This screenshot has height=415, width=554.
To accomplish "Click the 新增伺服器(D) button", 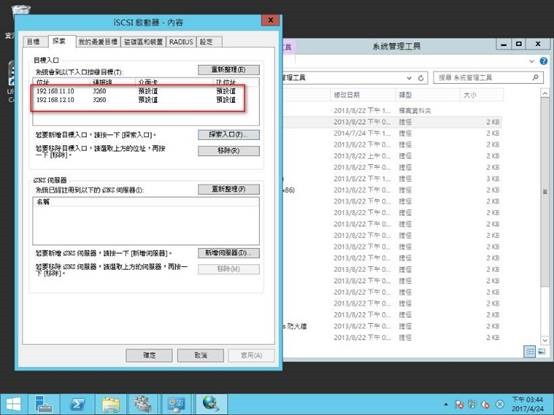I will click(229, 253).
